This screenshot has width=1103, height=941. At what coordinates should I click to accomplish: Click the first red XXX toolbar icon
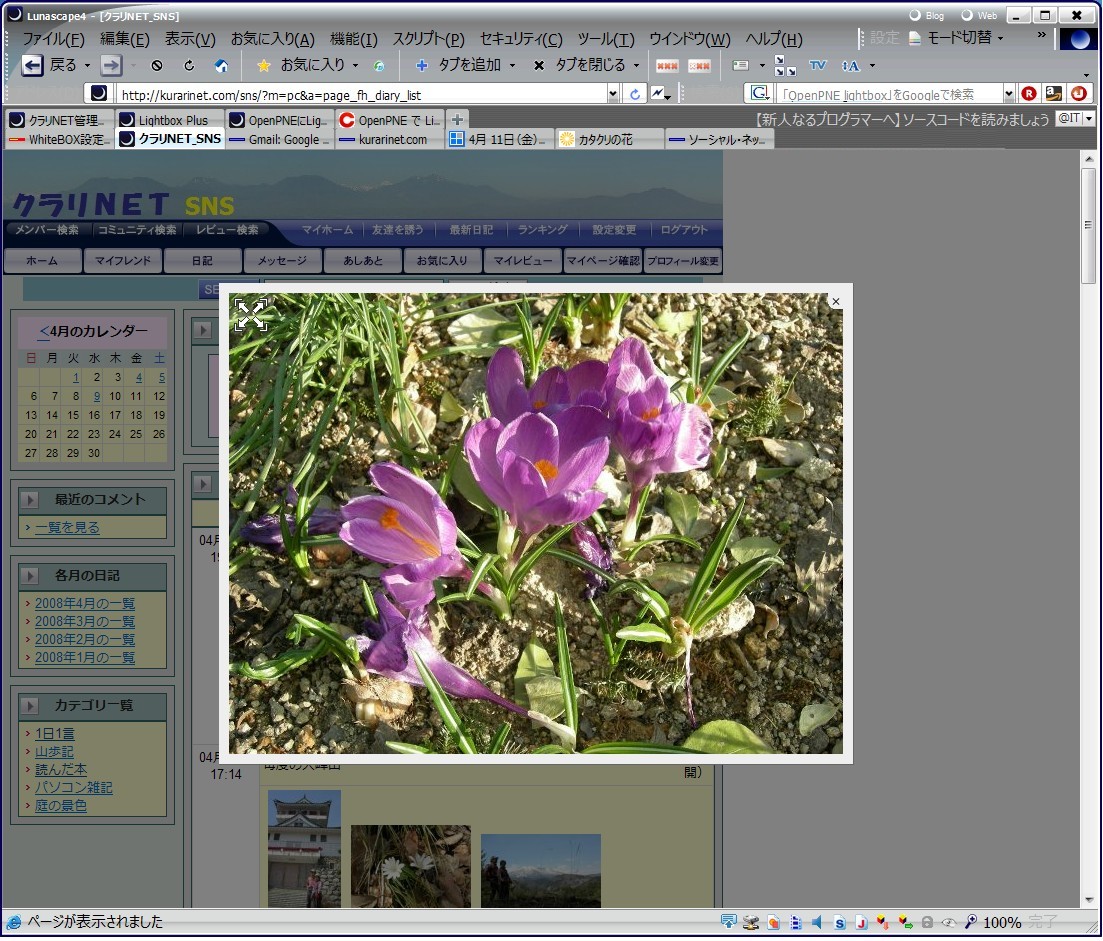click(667, 66)
